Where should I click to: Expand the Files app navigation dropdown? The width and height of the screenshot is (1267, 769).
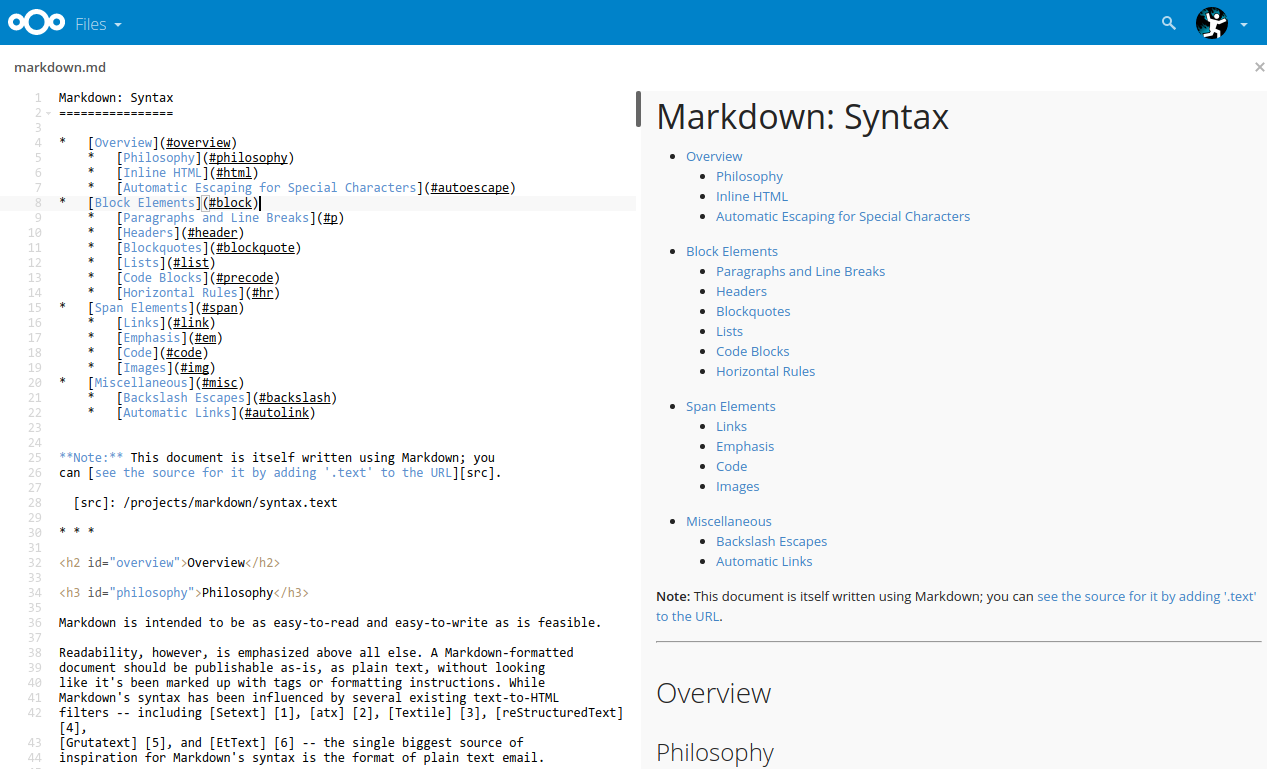pos(117,24)
